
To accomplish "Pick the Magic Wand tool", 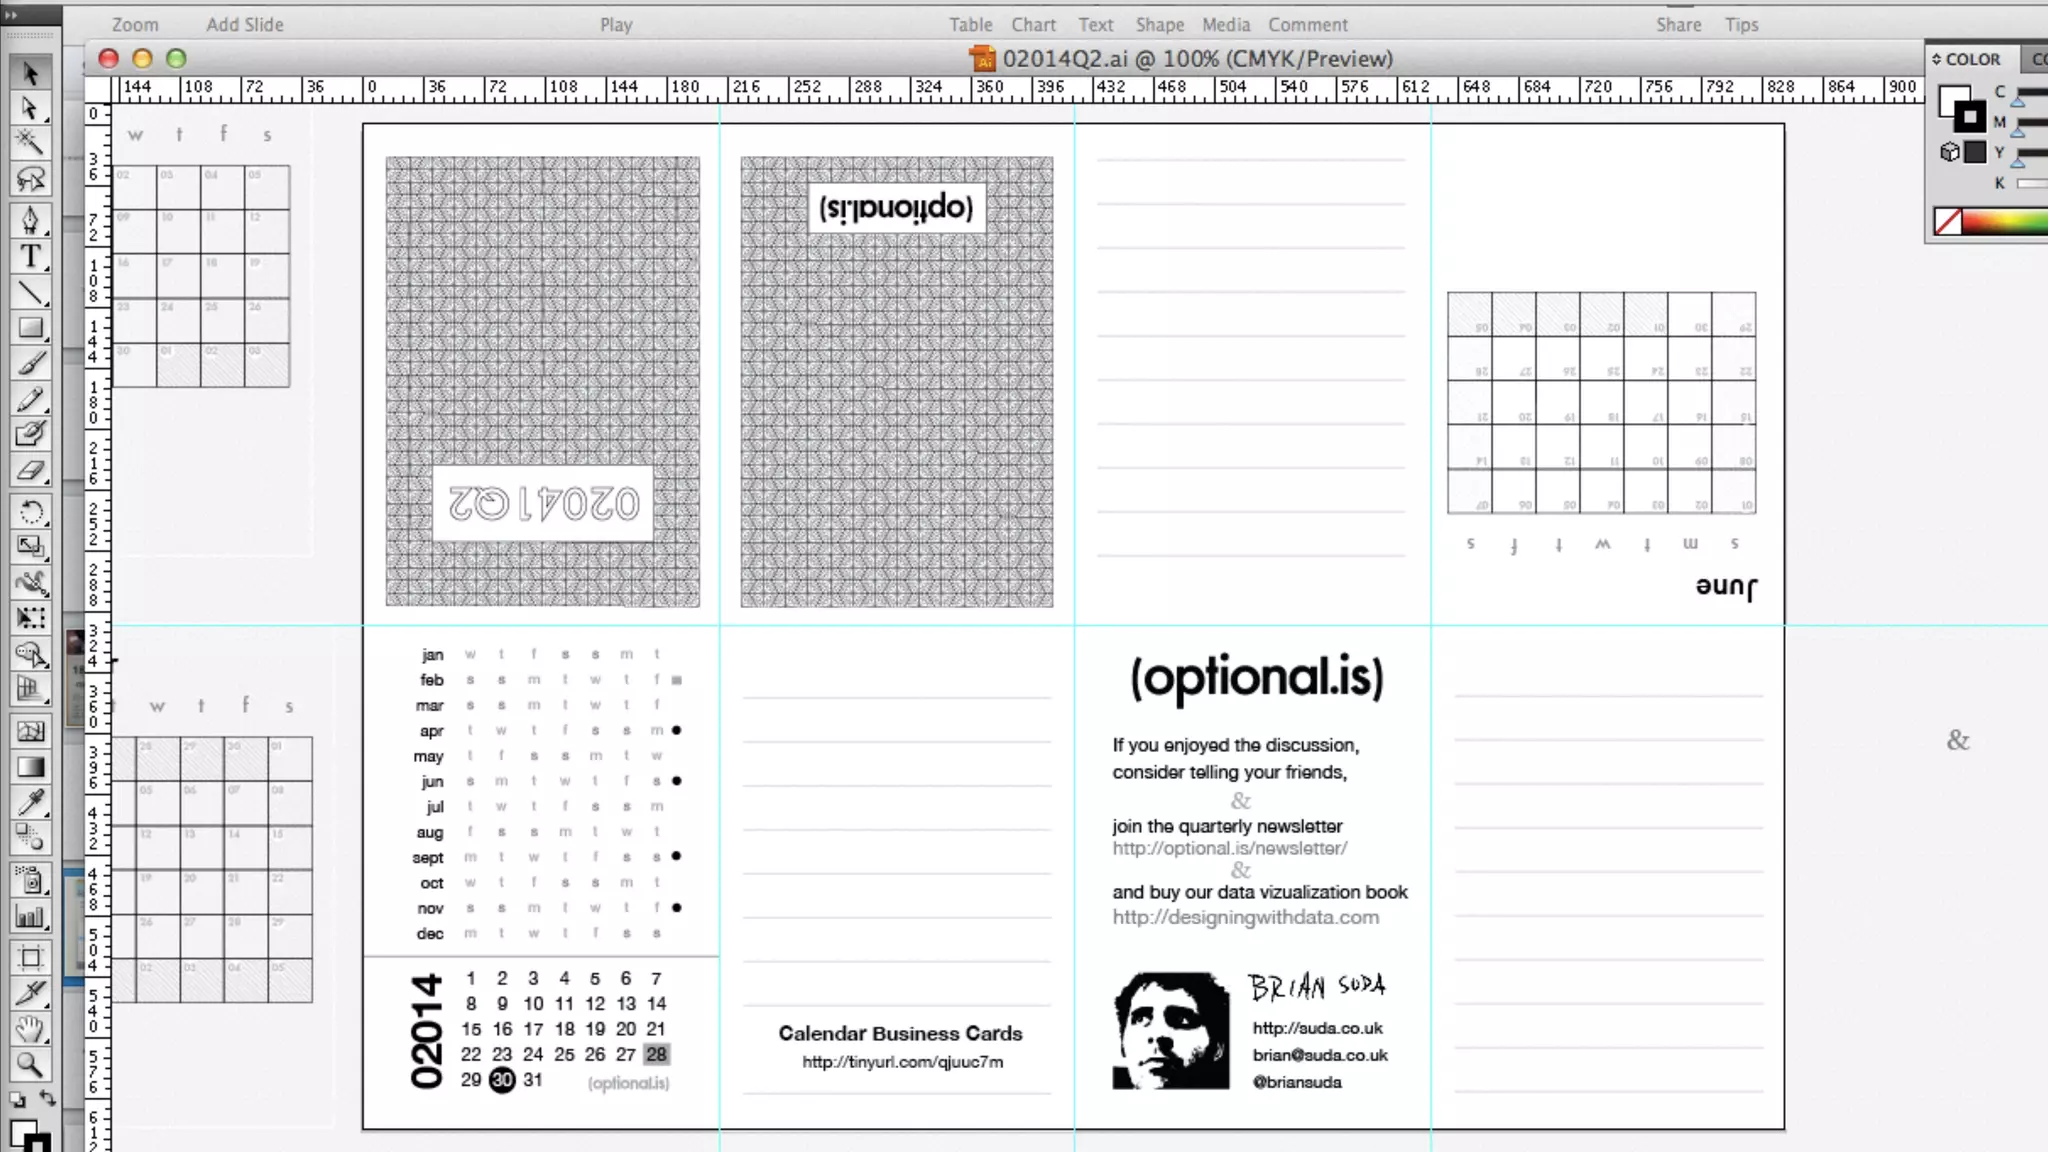I will pos(30,142).
